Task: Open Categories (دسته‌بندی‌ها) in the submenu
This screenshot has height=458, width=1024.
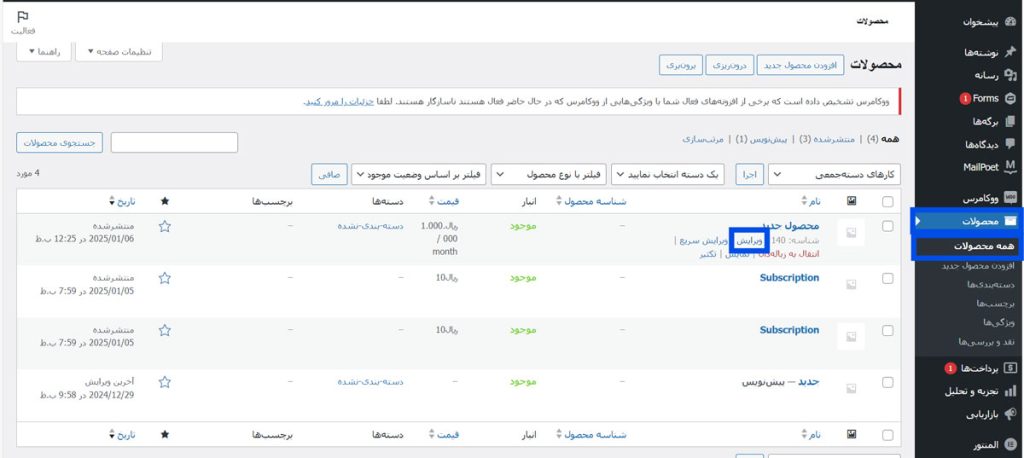Action: [990, 285]
